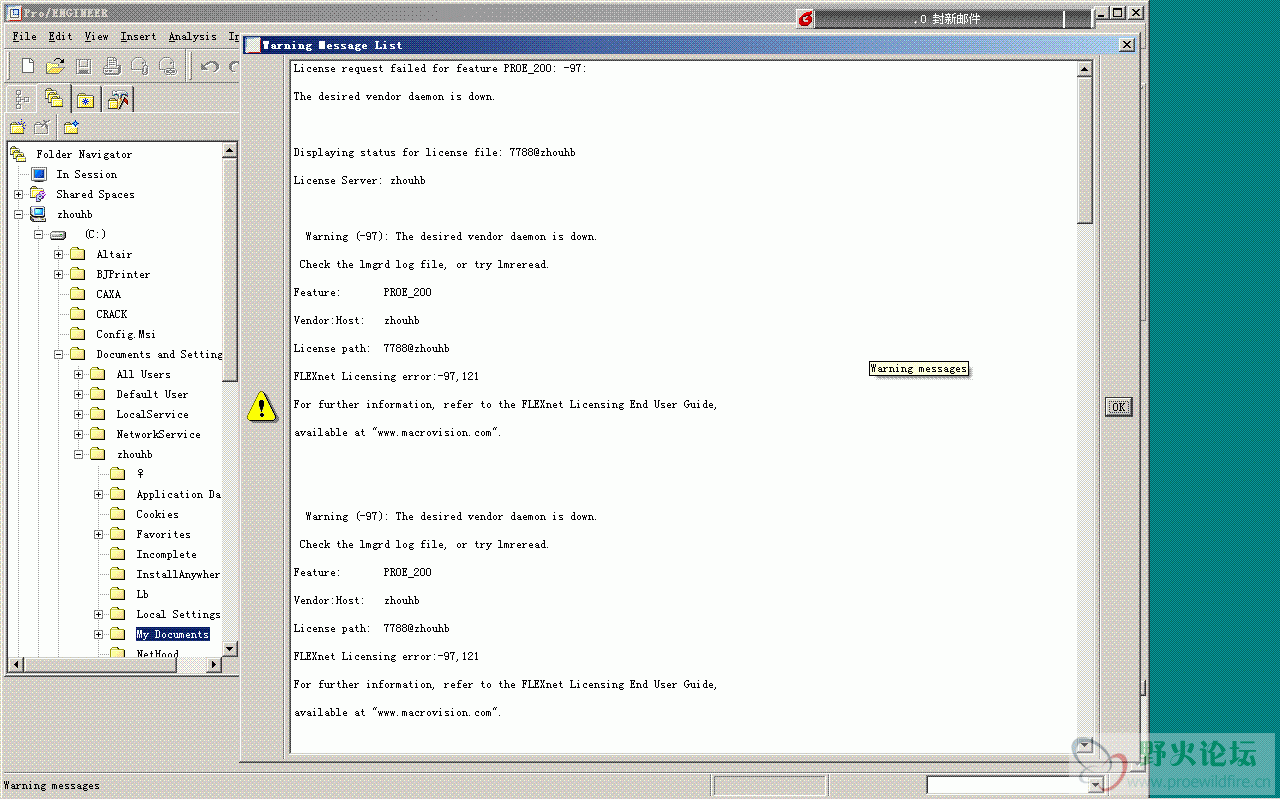Click the Warning Message List title icon
This screenshot has width=1280, height=800.
[252, 45]
